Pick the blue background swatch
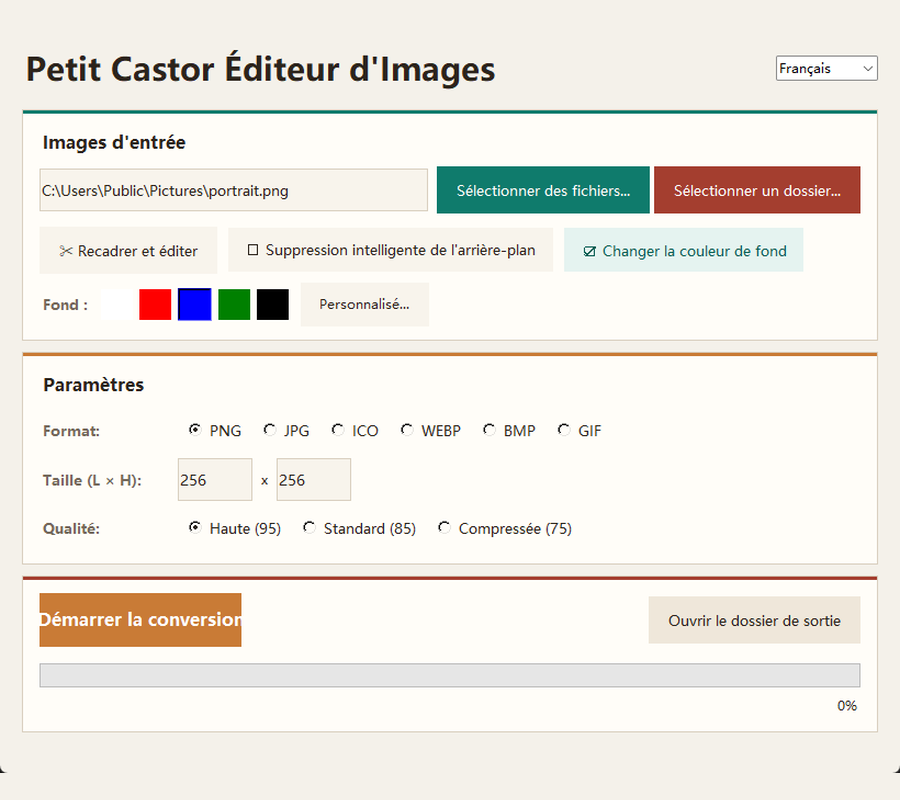Screen dimensions: 900x800 (x=195, y=304)
